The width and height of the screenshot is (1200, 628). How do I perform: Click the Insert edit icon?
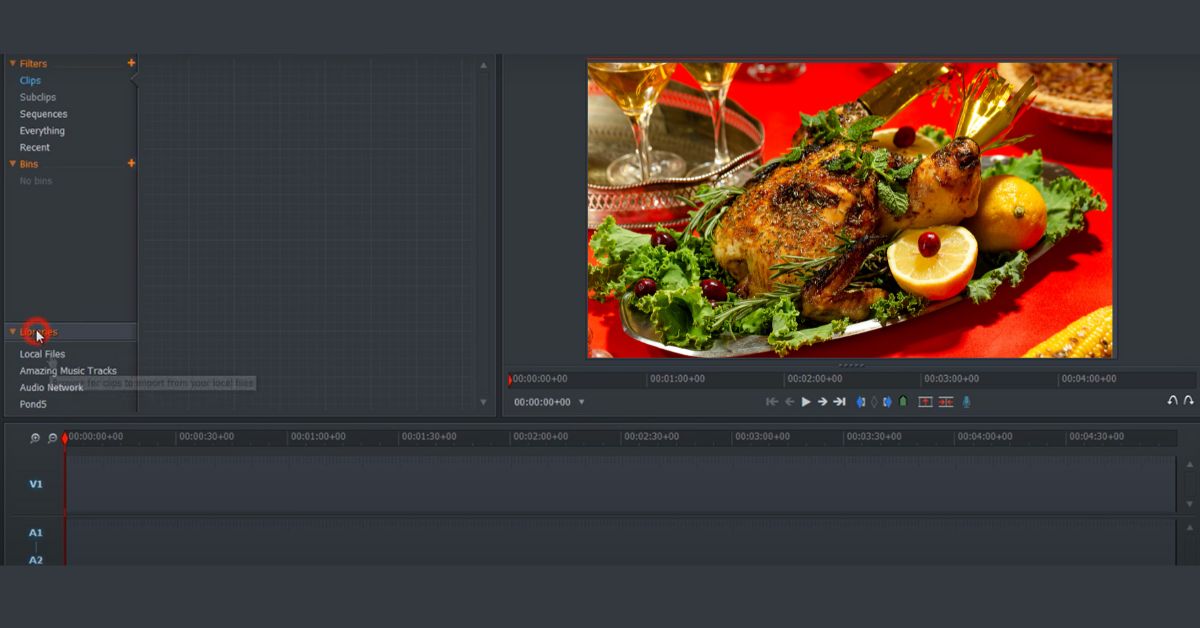coord(923,401)
